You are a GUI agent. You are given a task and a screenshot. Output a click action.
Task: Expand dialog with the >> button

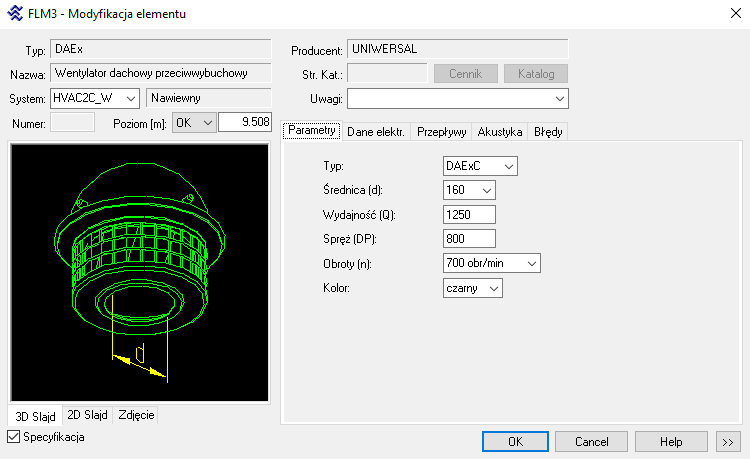tap(727, 441)
